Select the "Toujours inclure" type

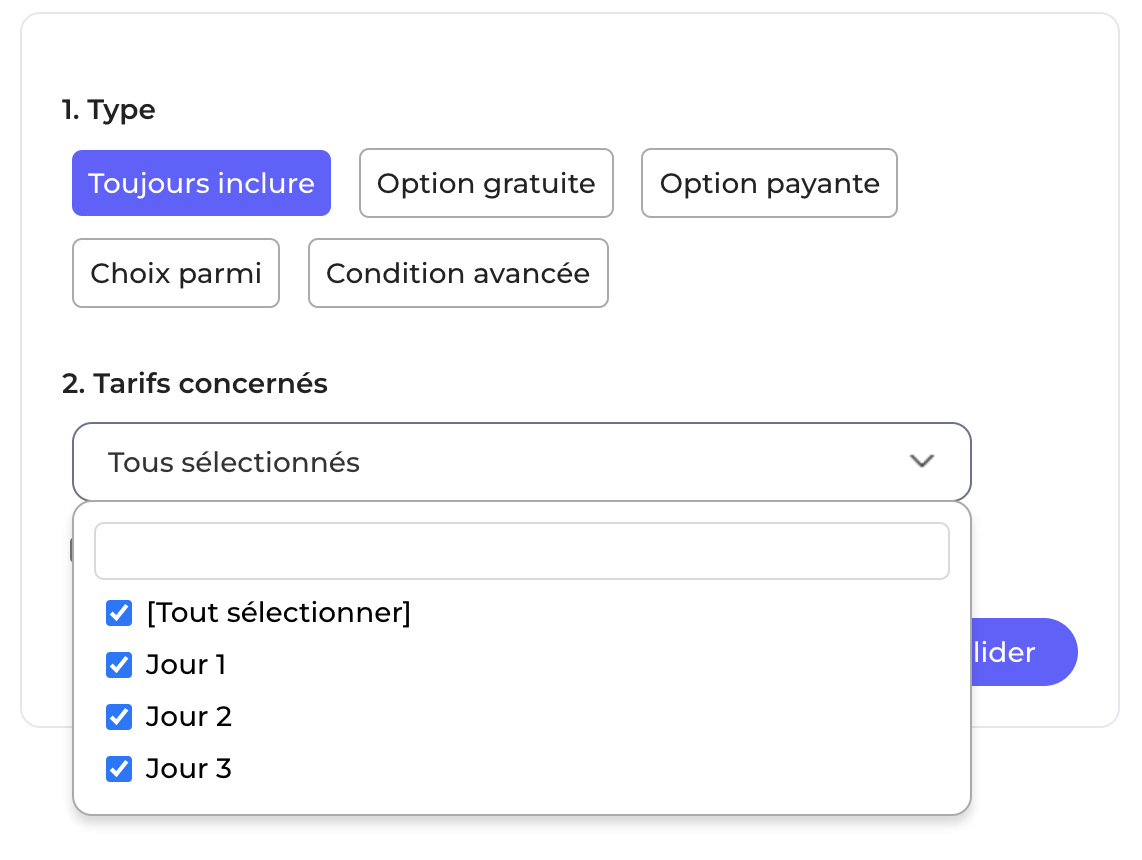(201, 183)
